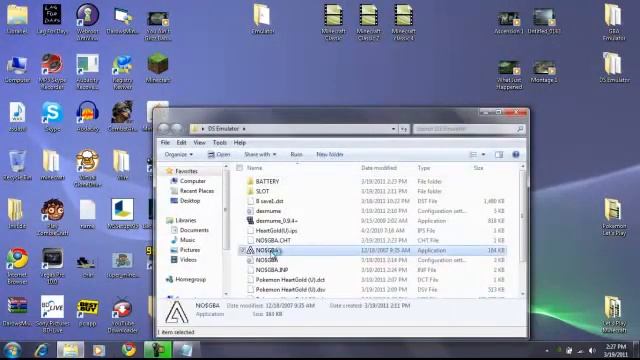Sort files by Date modified column
The image size is (640, 360).
tap(379, 168)
